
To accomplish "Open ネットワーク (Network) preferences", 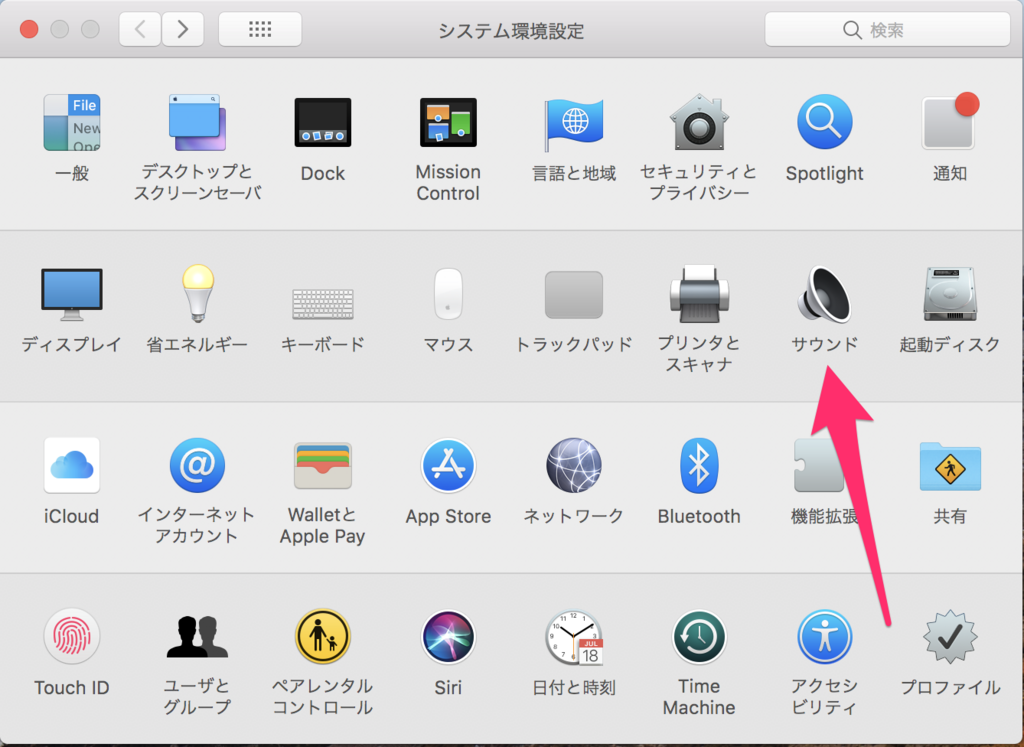I will click(x=573, y=466).
